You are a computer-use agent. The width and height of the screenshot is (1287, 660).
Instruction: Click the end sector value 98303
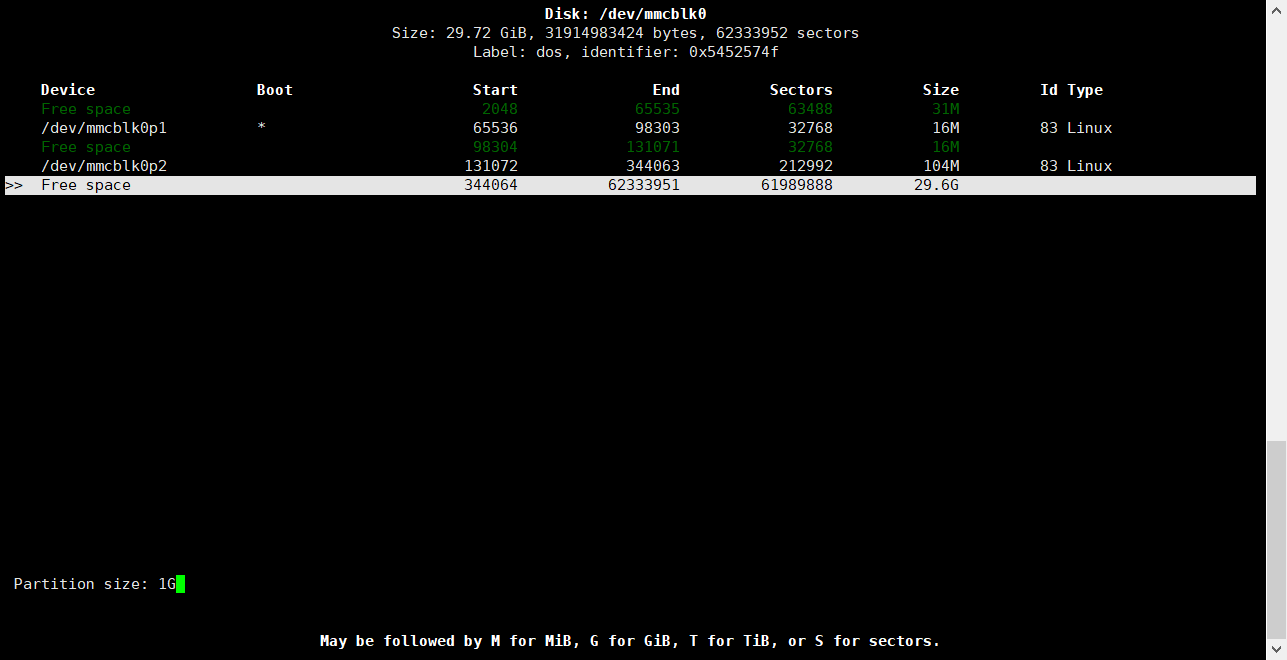pos(657,128)
